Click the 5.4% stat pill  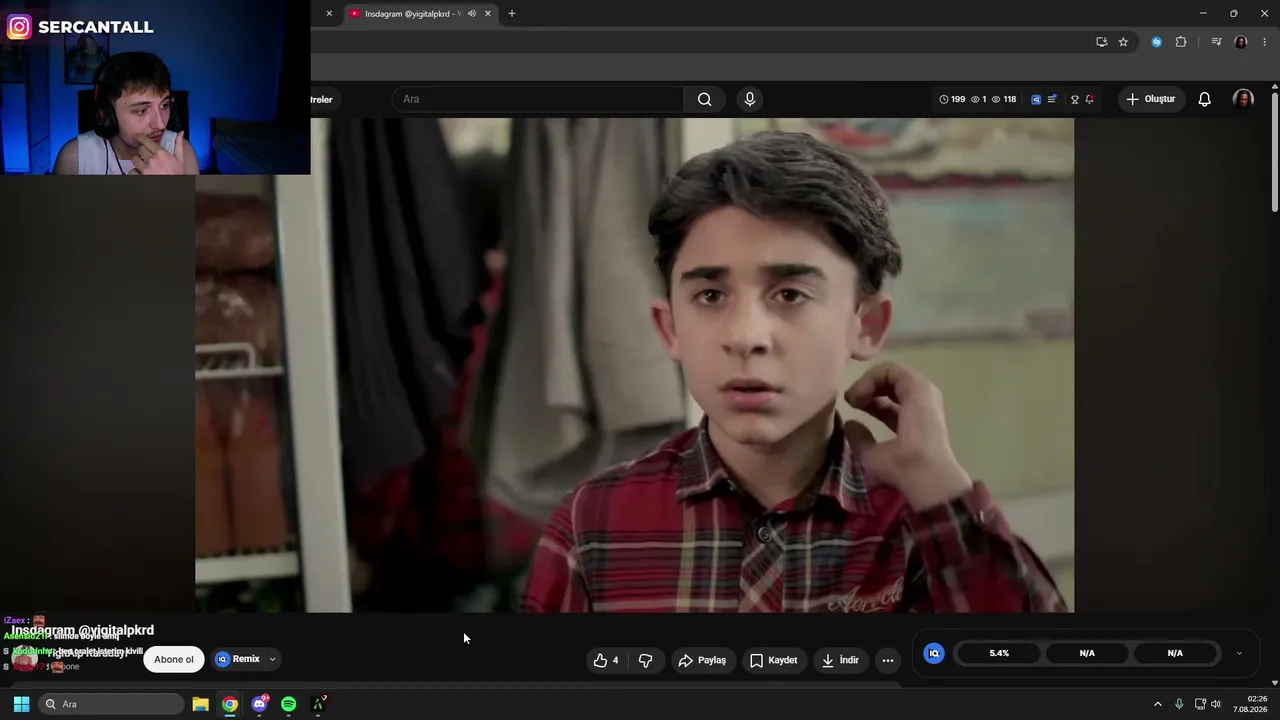(x=999, y=653)
